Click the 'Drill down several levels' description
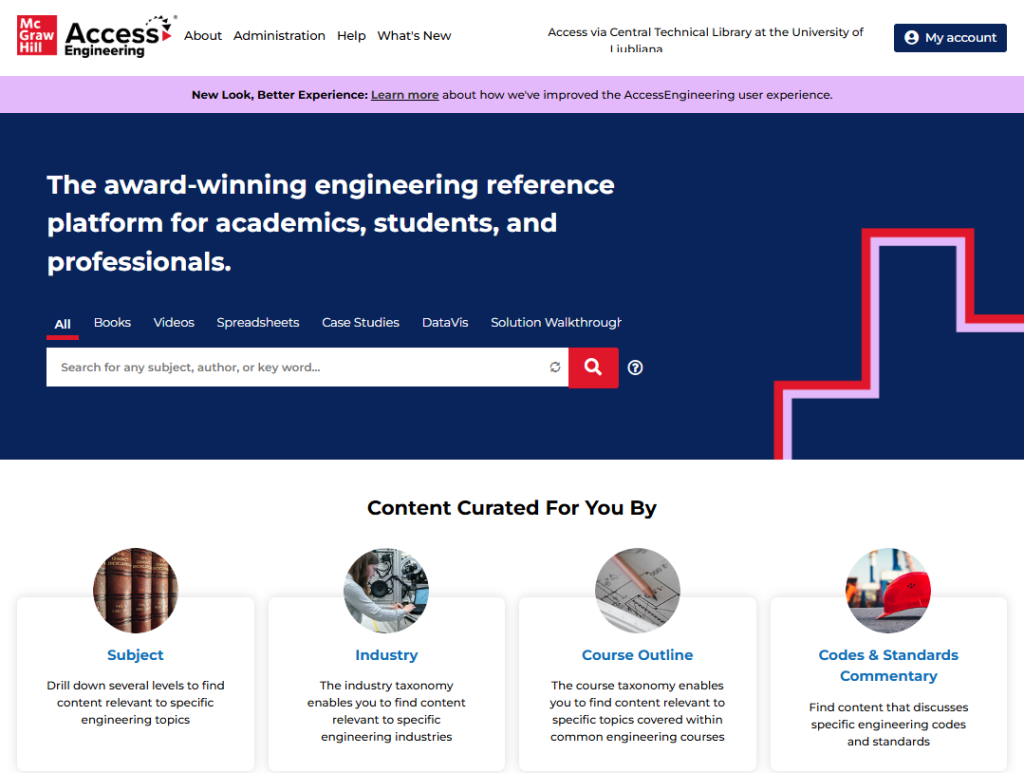Screen dimensions: 1024x773 [x=135, y=702]
